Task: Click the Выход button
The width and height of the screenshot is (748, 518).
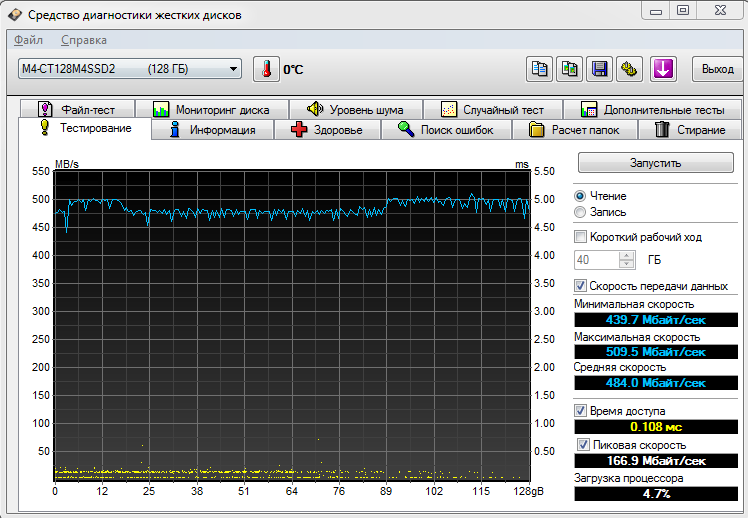Action: click(717, 69)
